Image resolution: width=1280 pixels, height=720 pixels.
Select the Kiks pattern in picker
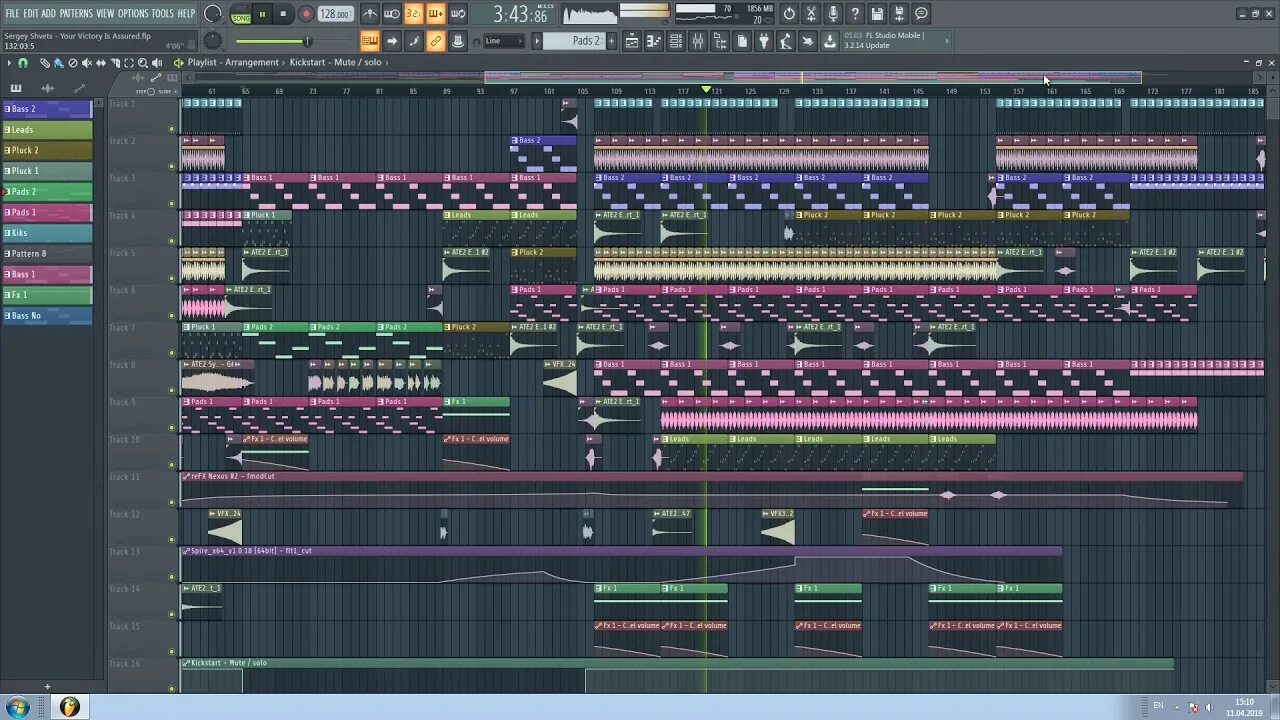[47, 233]
